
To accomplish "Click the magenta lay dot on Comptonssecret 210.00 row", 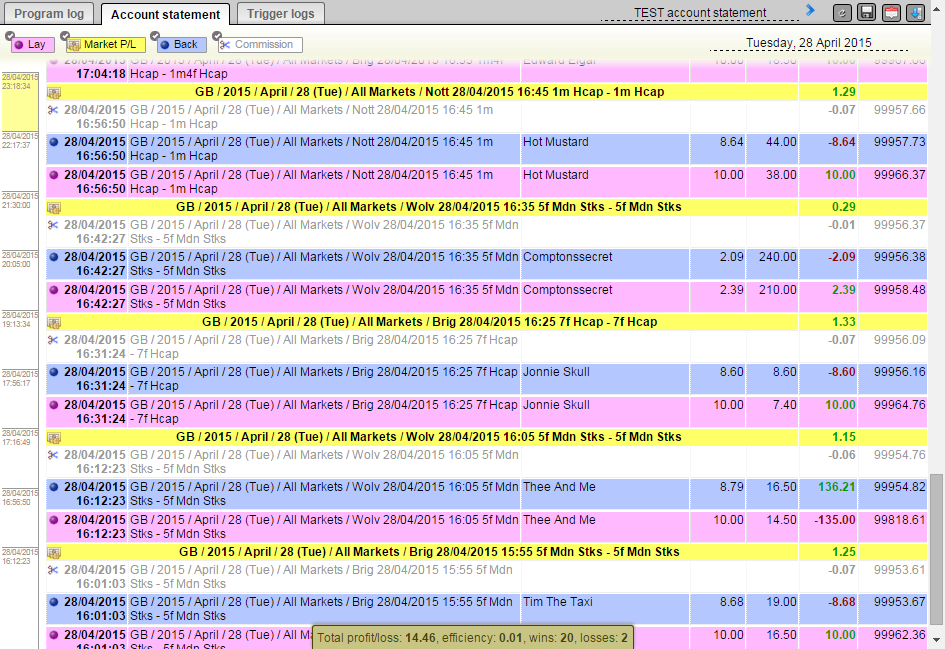I will click(x=54, y=290).
